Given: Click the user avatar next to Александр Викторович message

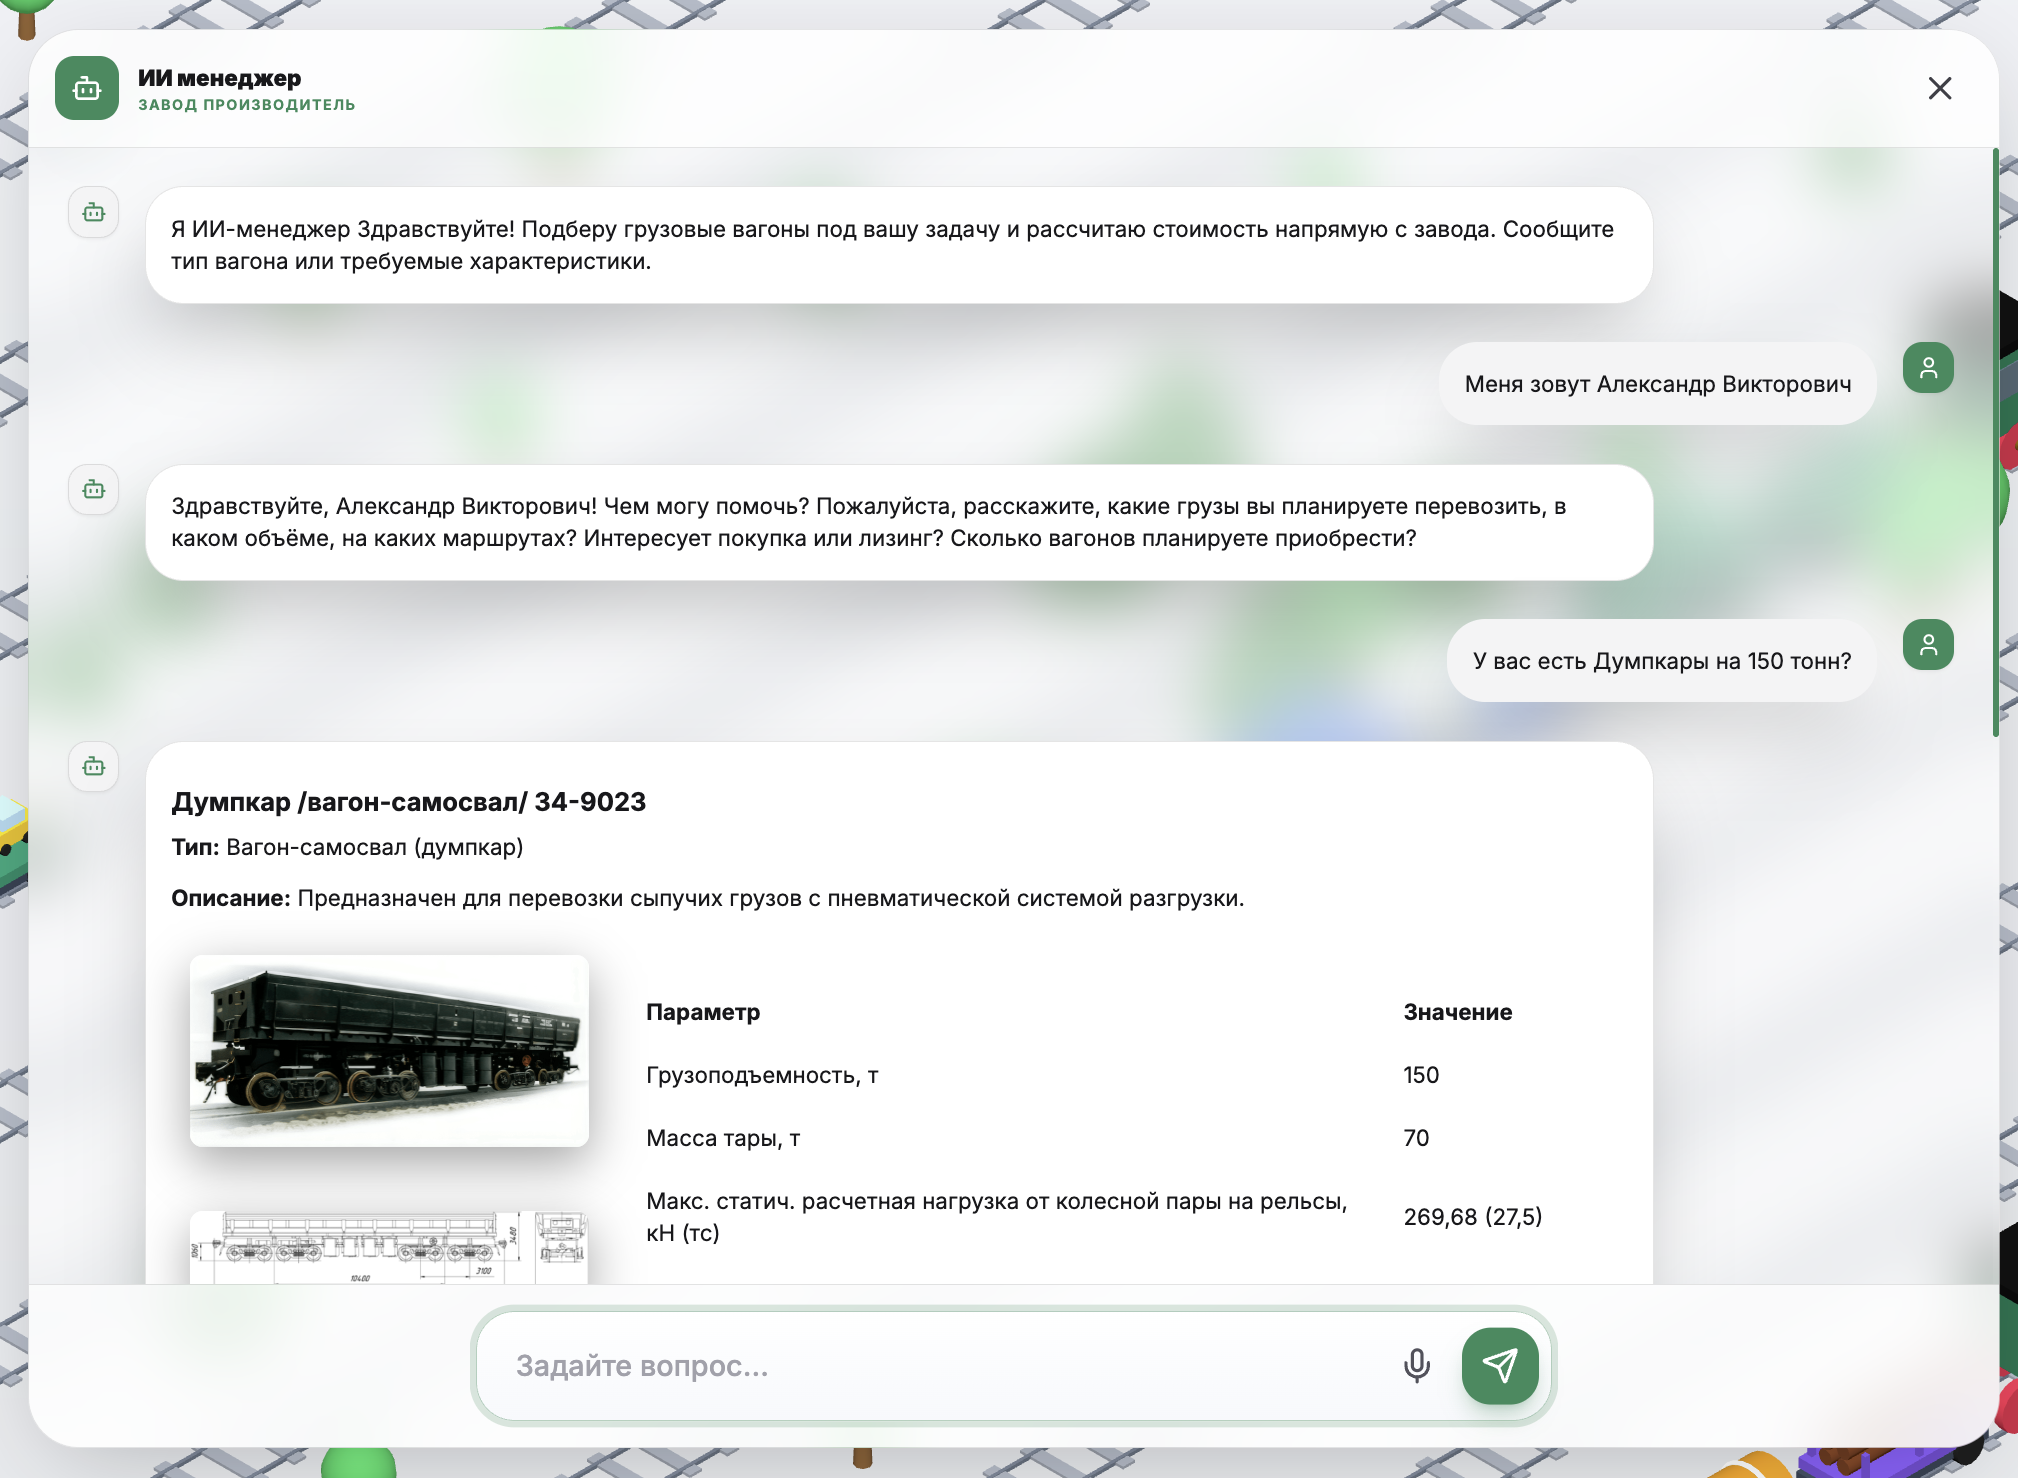Looking at the screenshot, I should click(1928, 368).
